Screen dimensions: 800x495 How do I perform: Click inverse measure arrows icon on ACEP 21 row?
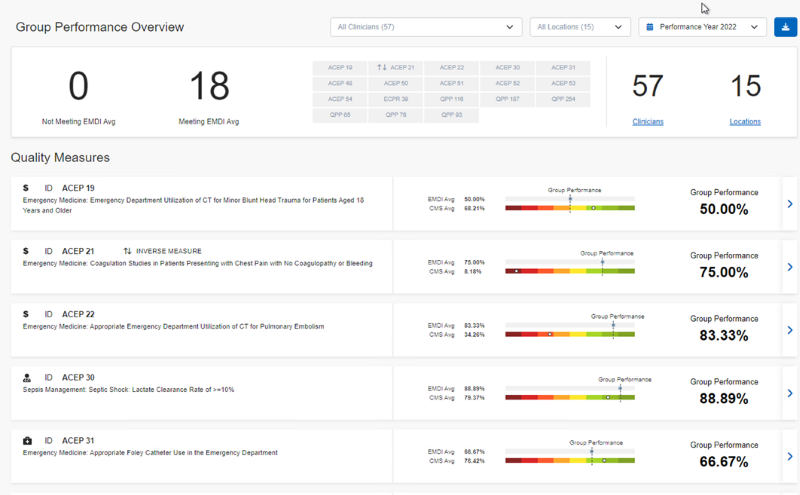tap(128, 251)
